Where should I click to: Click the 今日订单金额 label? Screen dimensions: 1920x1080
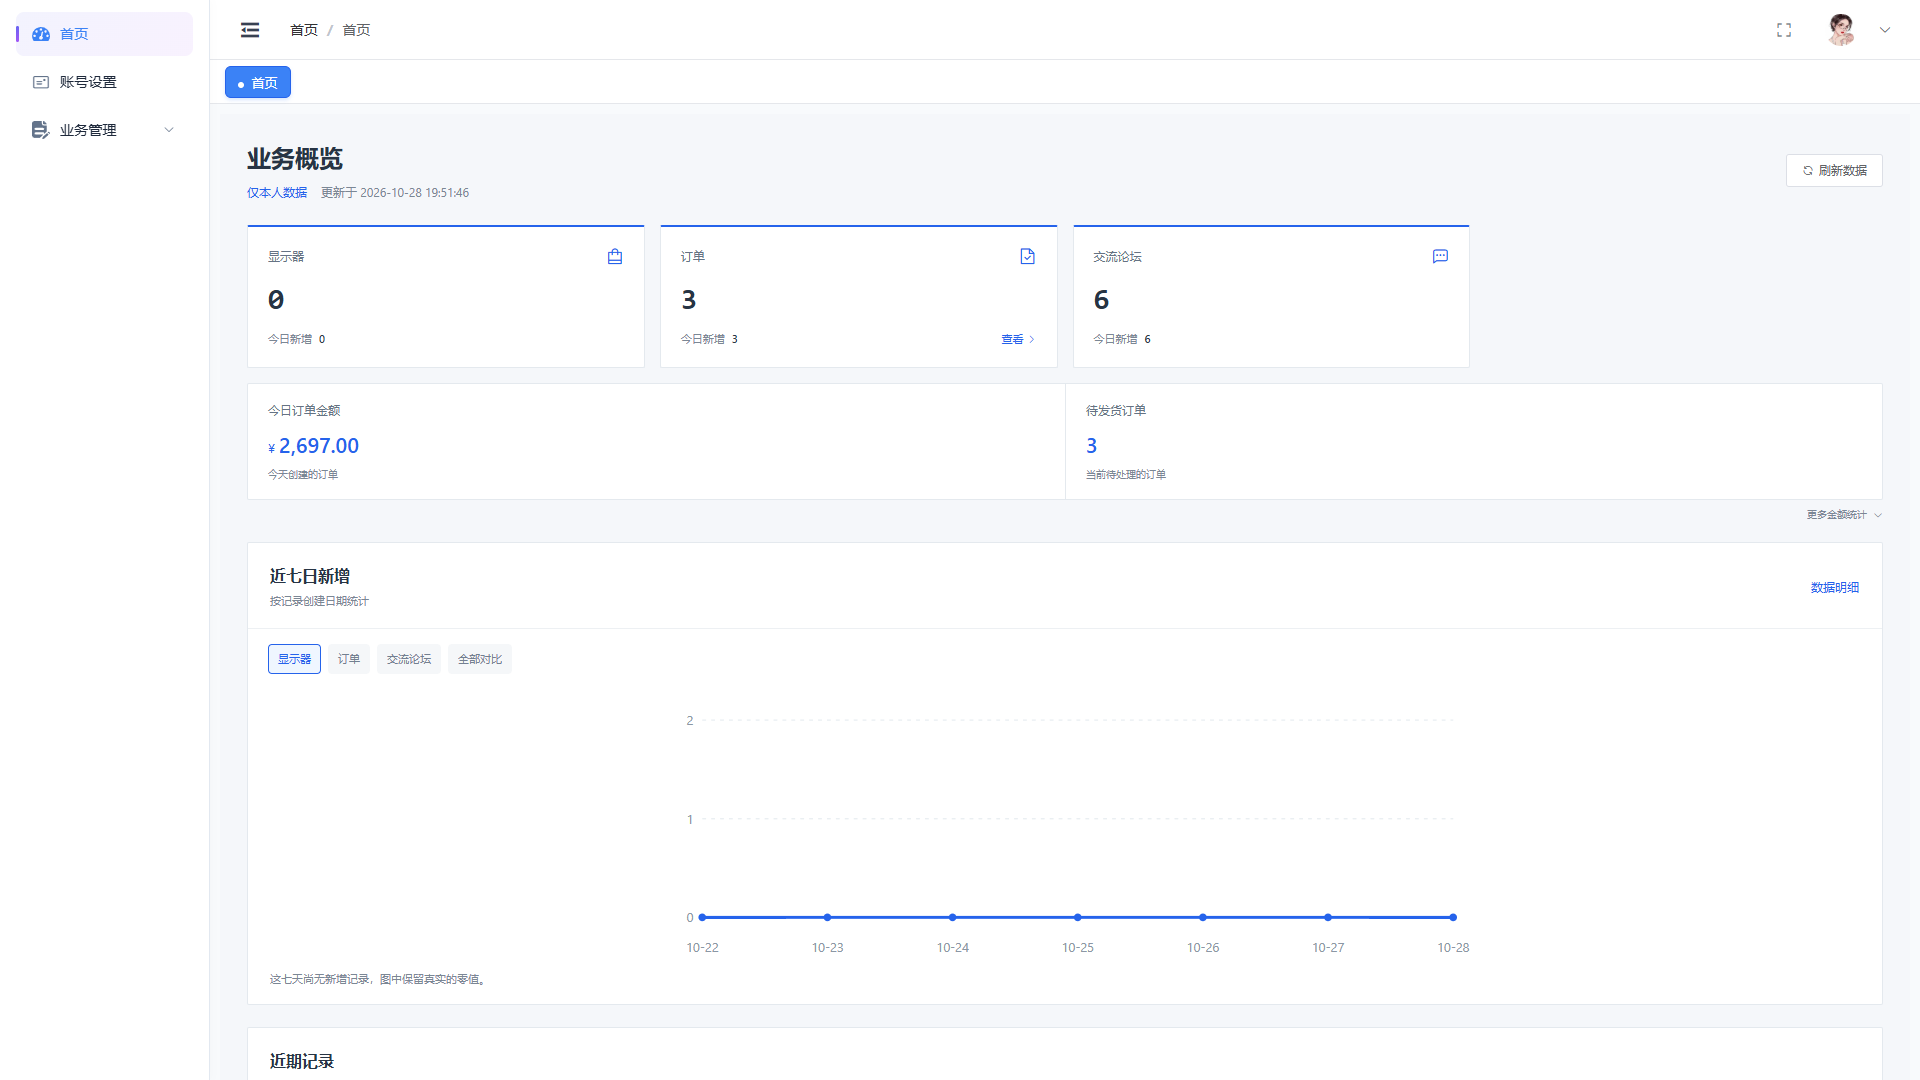[304, 411]
